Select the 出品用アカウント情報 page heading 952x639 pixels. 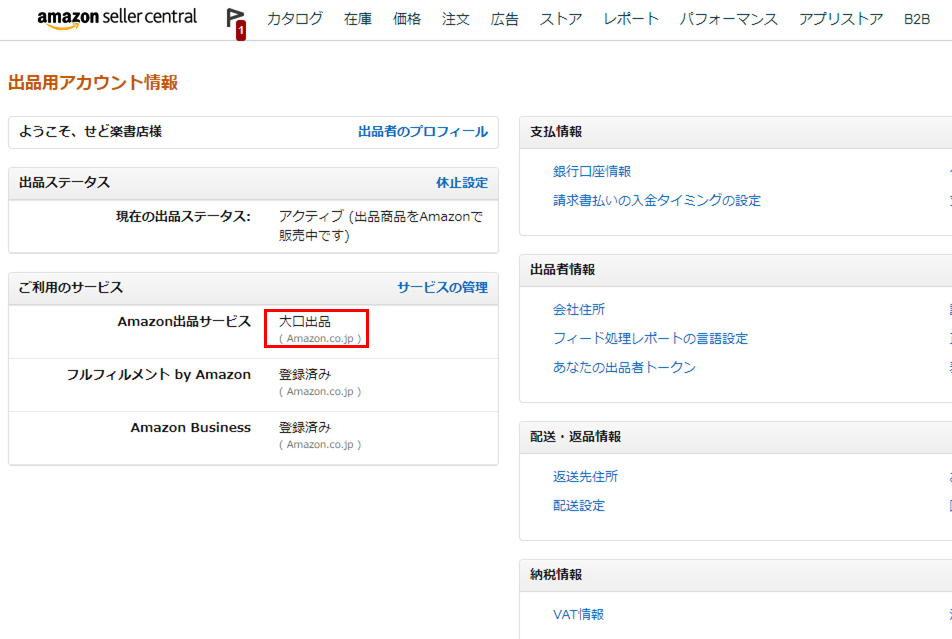(x=93, y=82)
